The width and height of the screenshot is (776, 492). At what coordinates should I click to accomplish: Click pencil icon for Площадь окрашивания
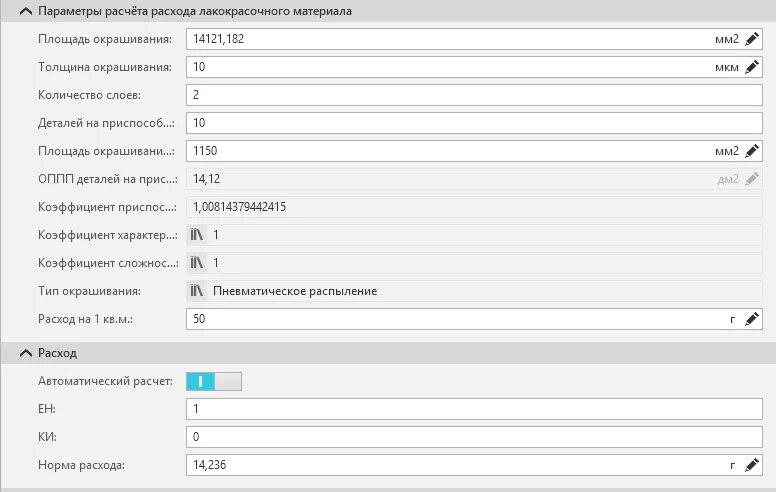pos(751,39)
